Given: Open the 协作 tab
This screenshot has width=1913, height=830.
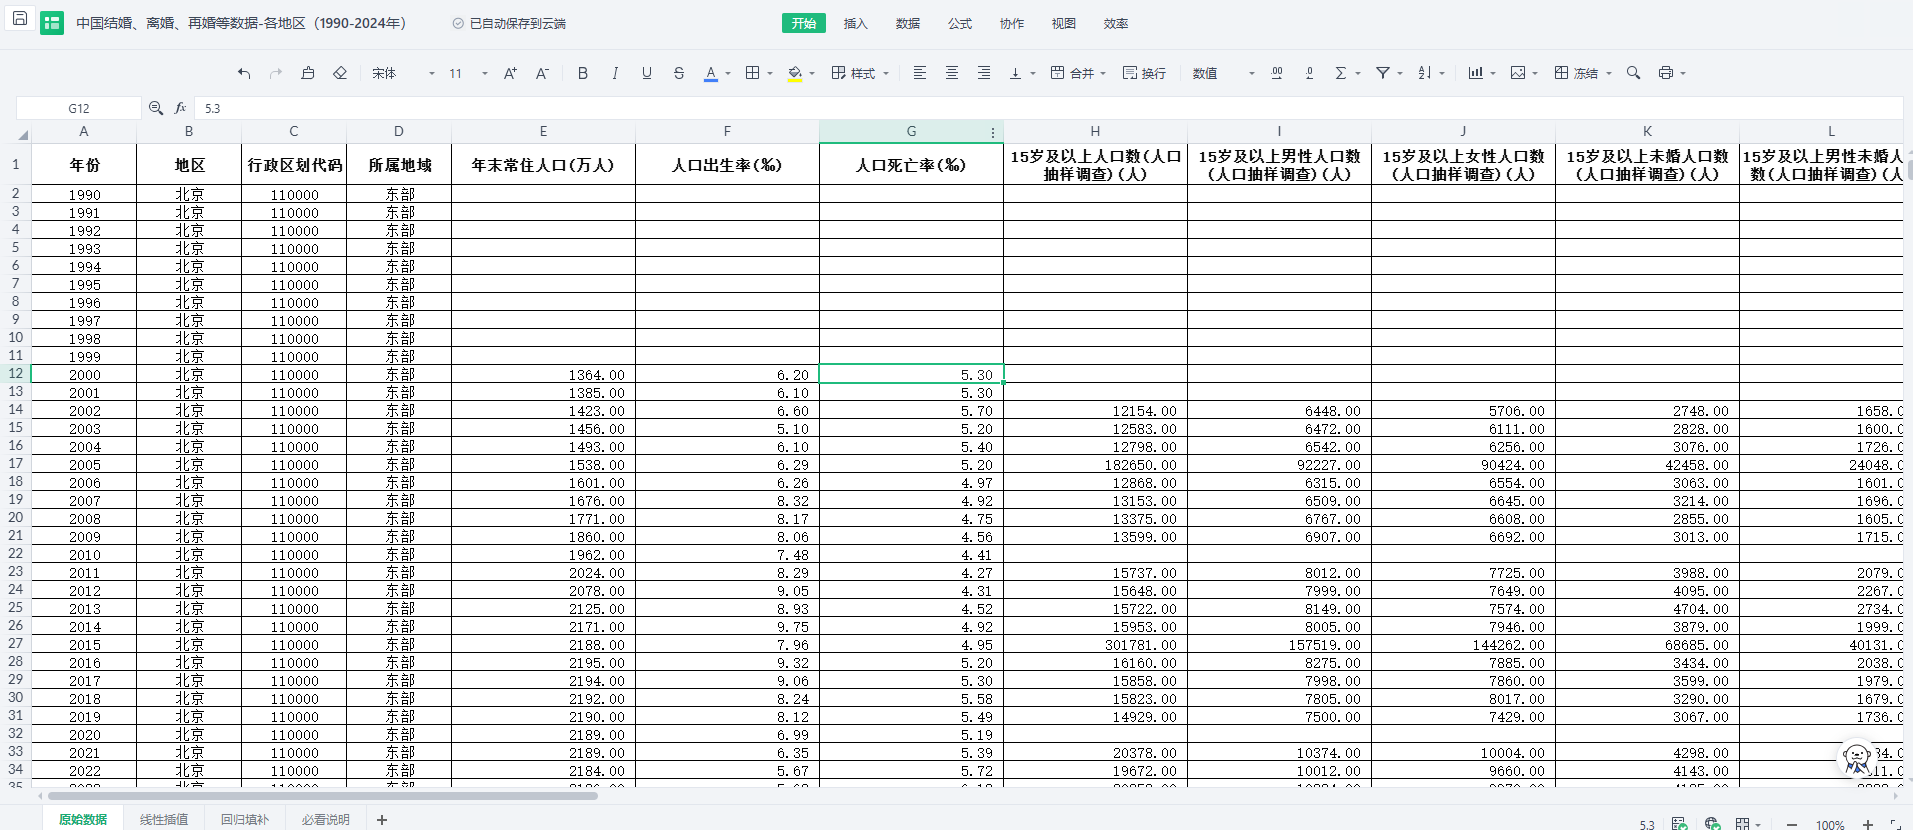Looking at the screenshot, I should 1012,23.
